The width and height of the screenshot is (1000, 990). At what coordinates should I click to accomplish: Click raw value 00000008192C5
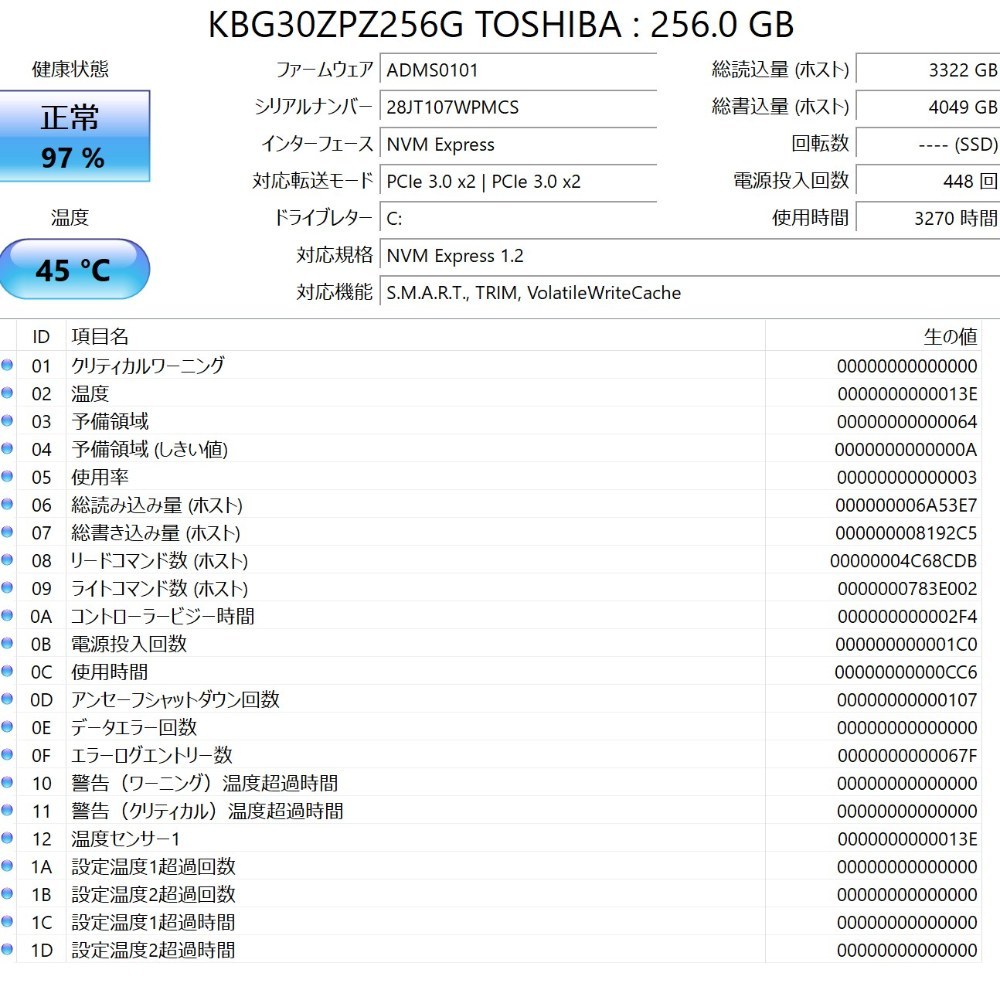coord(906,533)
